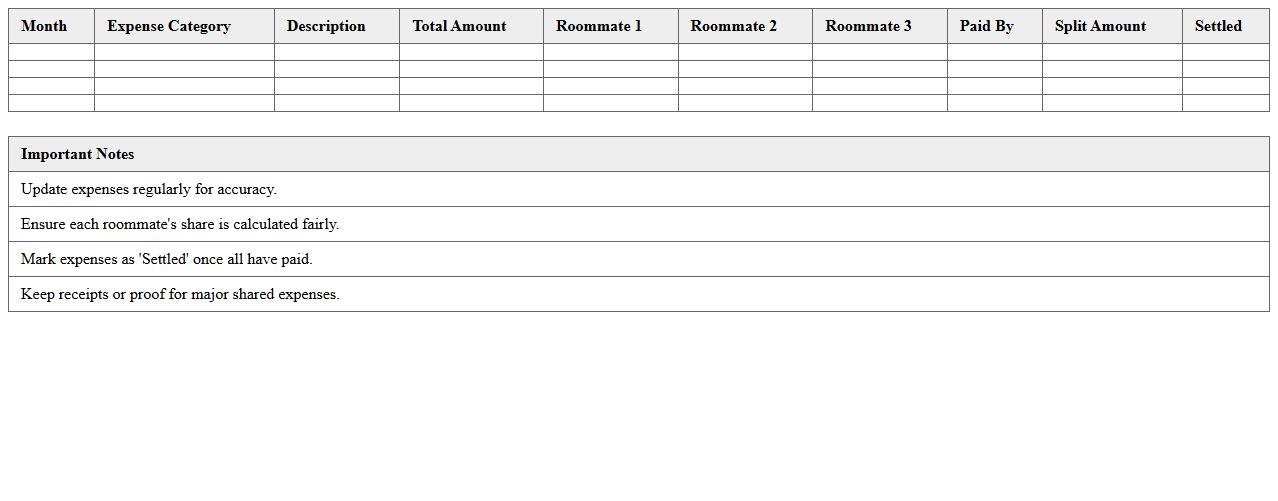Click the note about calculating shares fairly

coord(180,224)
